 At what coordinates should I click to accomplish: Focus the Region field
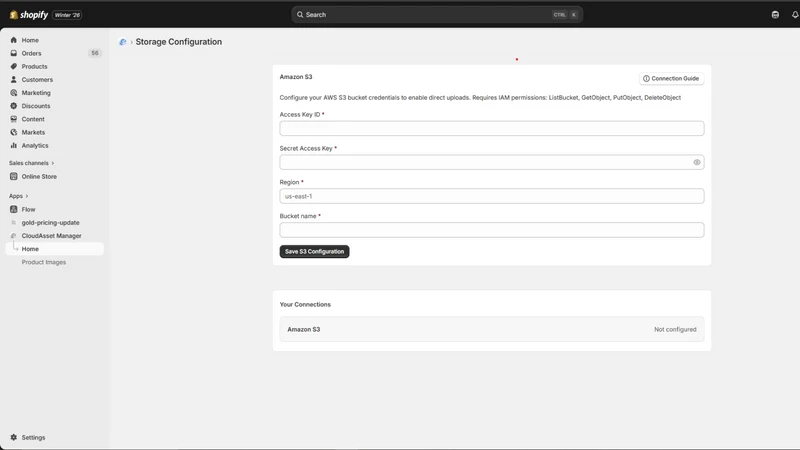(x=492, y=196)
